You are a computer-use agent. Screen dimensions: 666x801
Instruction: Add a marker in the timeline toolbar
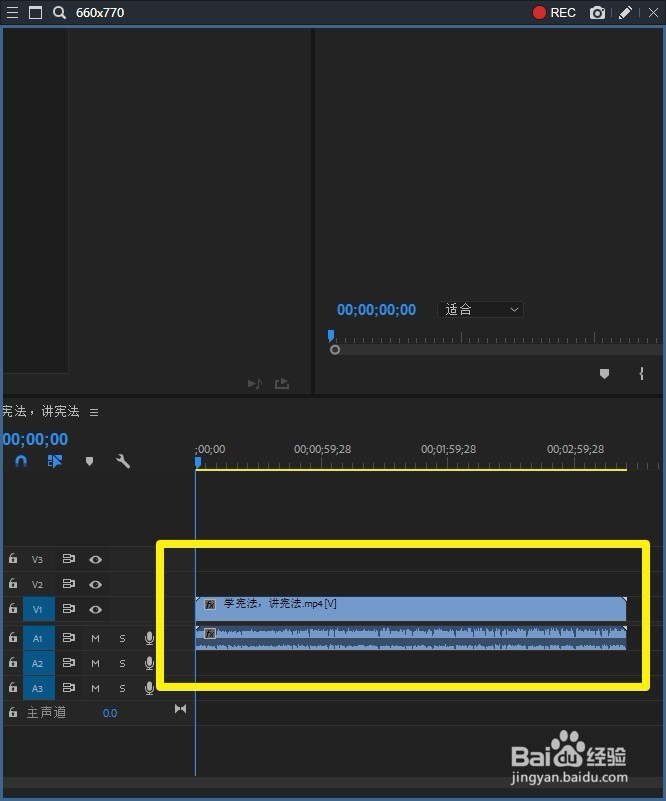[x=89, y=461]
